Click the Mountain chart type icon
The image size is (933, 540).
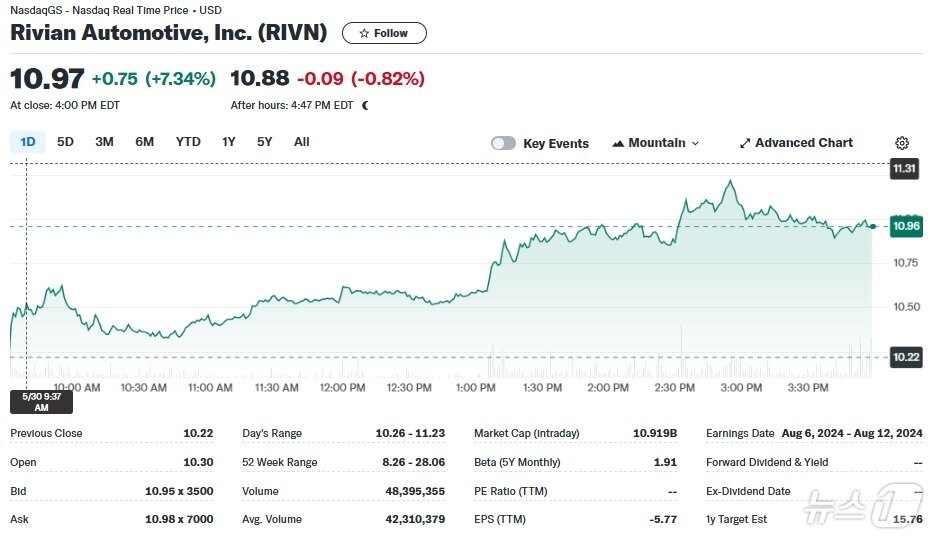tap(618, 143)
